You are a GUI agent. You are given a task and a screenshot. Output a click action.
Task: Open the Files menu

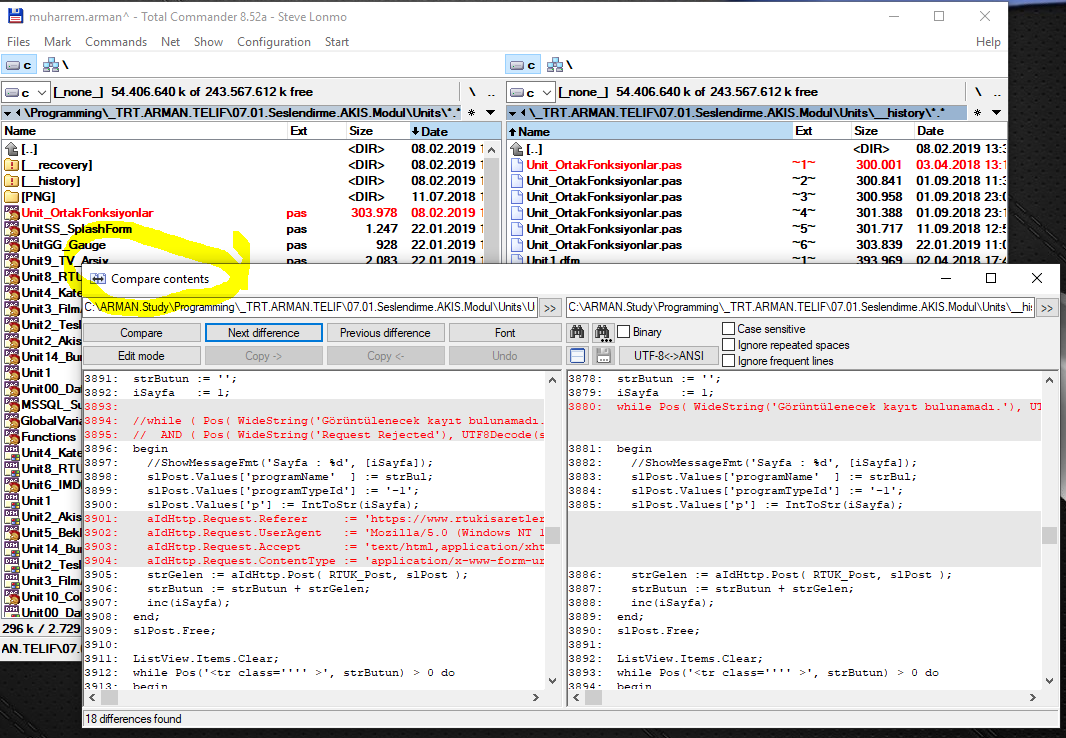(18, 41)
